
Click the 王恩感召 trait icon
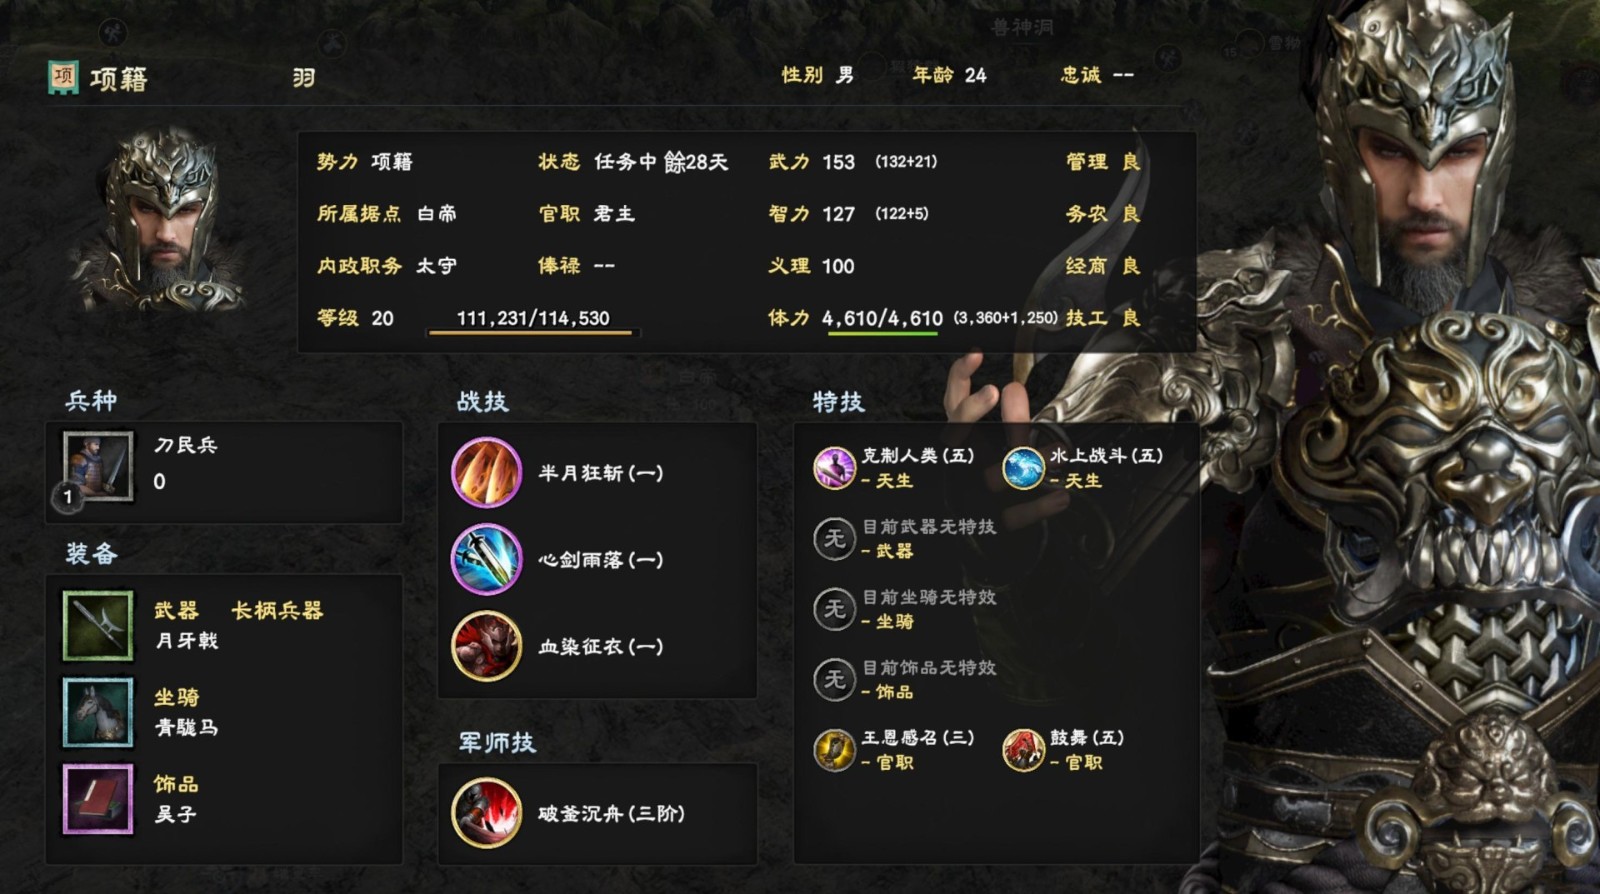(x=834, y=750)
